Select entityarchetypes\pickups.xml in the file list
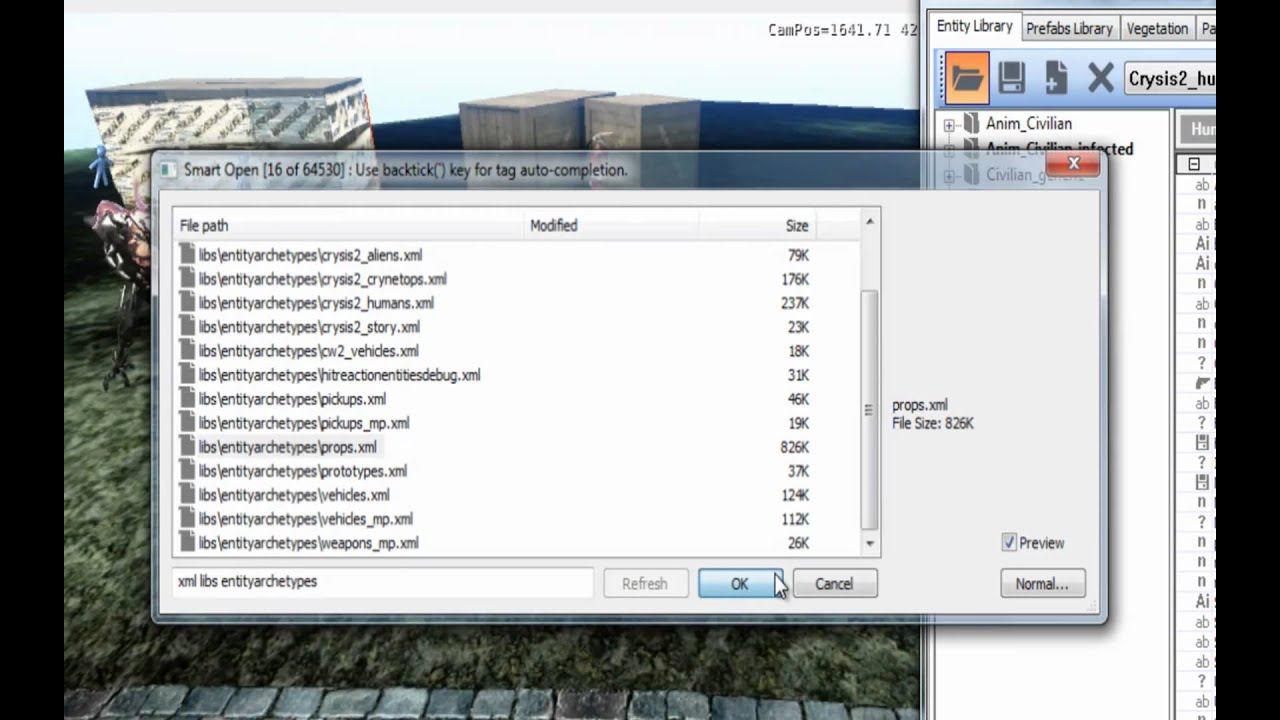The image size is (1280, 720). point(292,399)
